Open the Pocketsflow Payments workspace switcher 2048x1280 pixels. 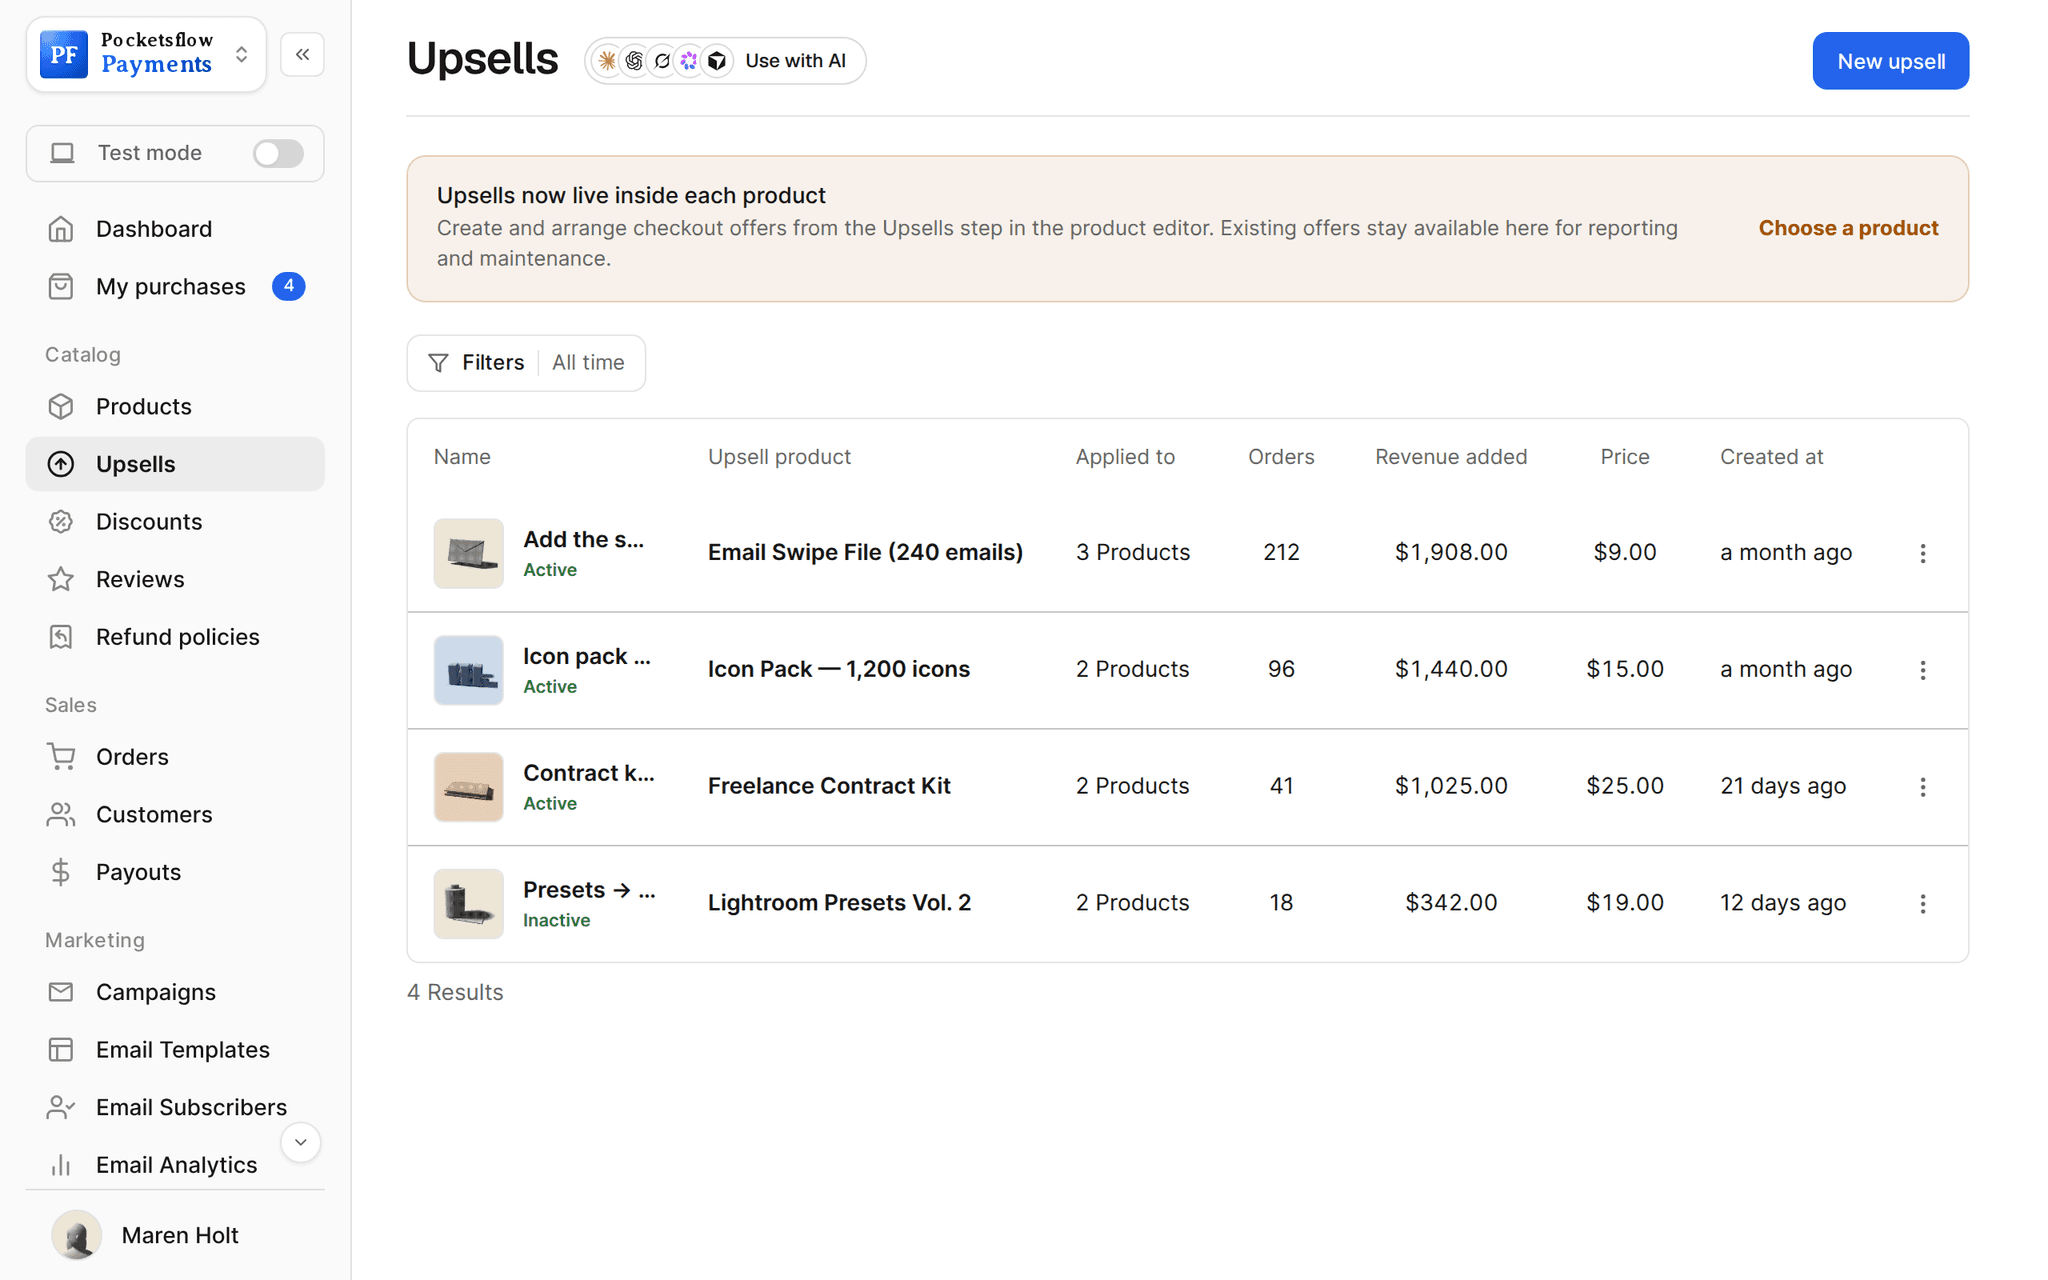[x=146, y=54]
